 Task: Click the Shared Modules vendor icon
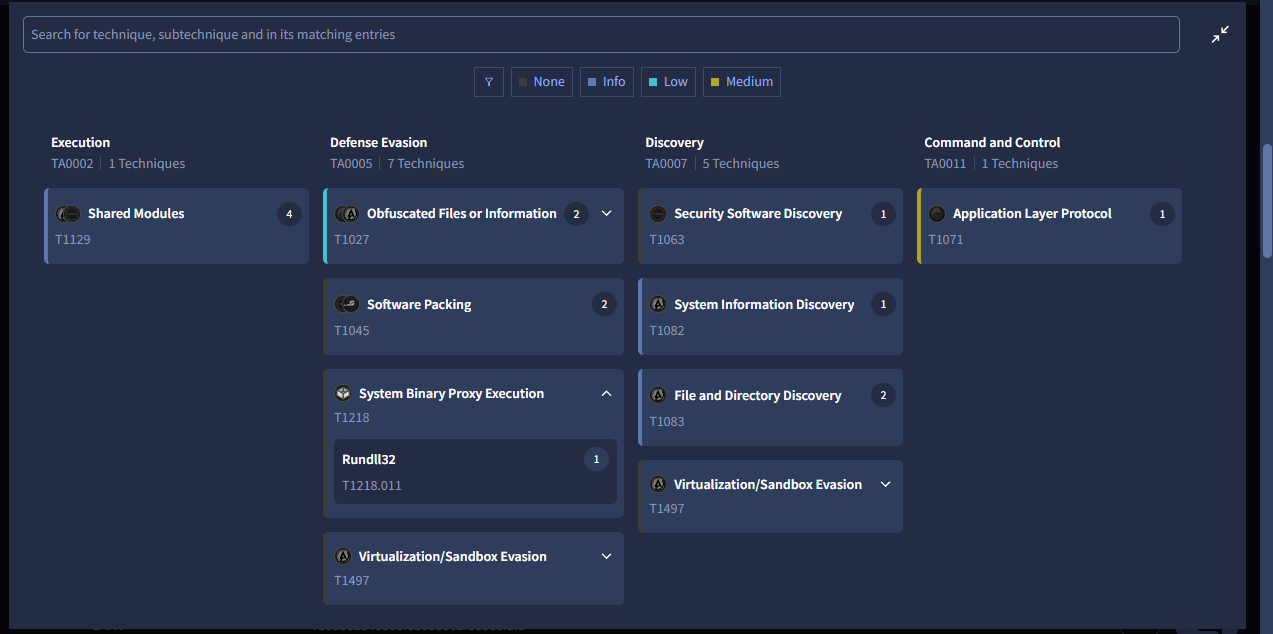(x=68, y=214)
